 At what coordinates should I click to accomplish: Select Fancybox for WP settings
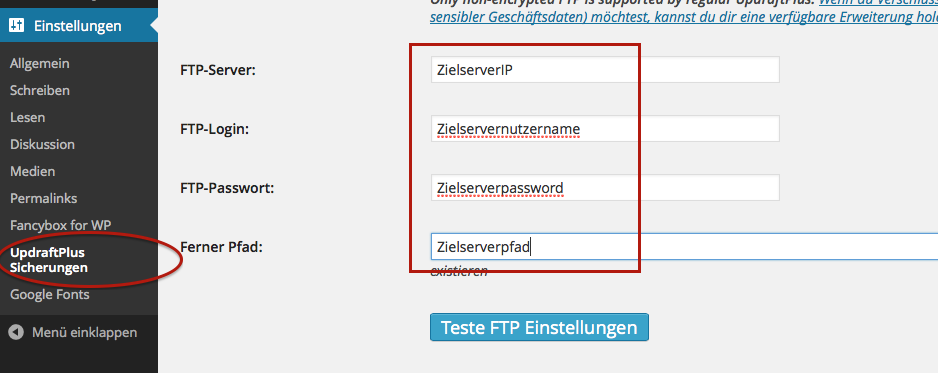coord(60,225)
